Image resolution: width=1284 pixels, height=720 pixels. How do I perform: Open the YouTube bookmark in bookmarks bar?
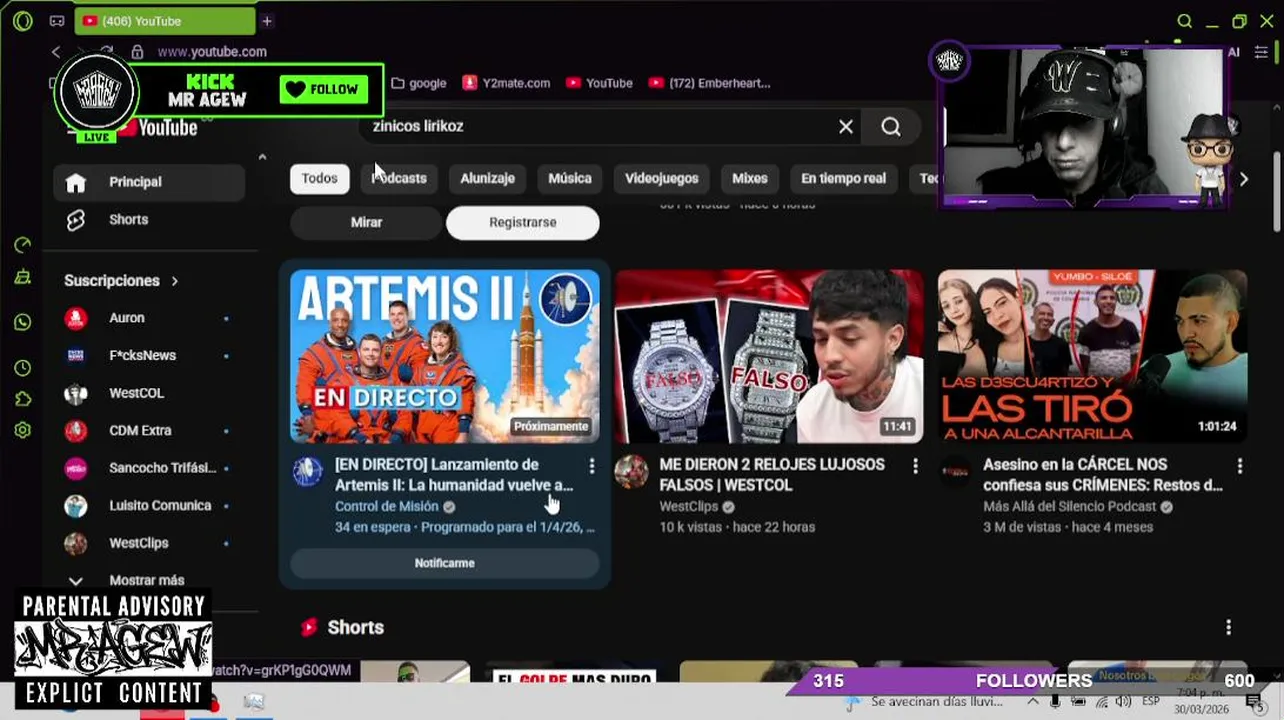599,83
